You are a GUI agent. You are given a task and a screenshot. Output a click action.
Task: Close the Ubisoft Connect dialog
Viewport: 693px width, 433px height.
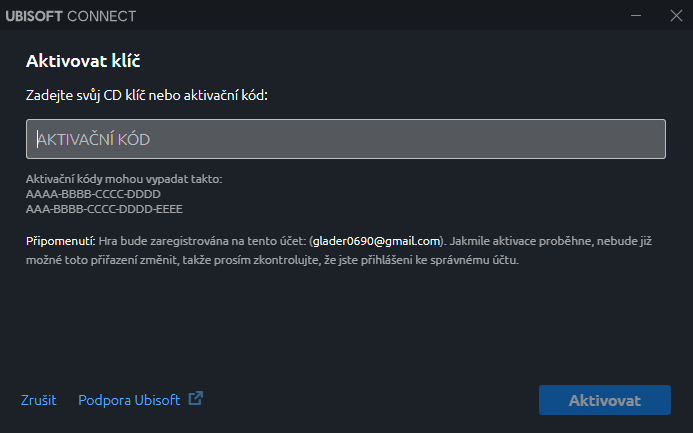click(676, 15)
